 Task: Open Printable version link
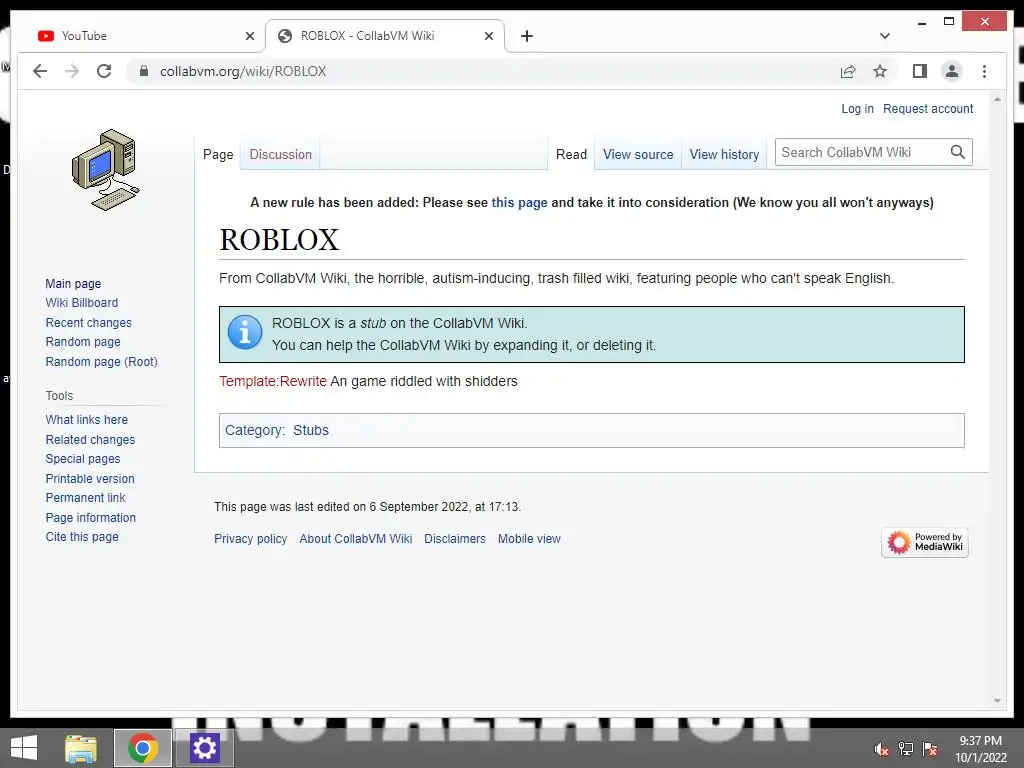[x=90, y=479]
